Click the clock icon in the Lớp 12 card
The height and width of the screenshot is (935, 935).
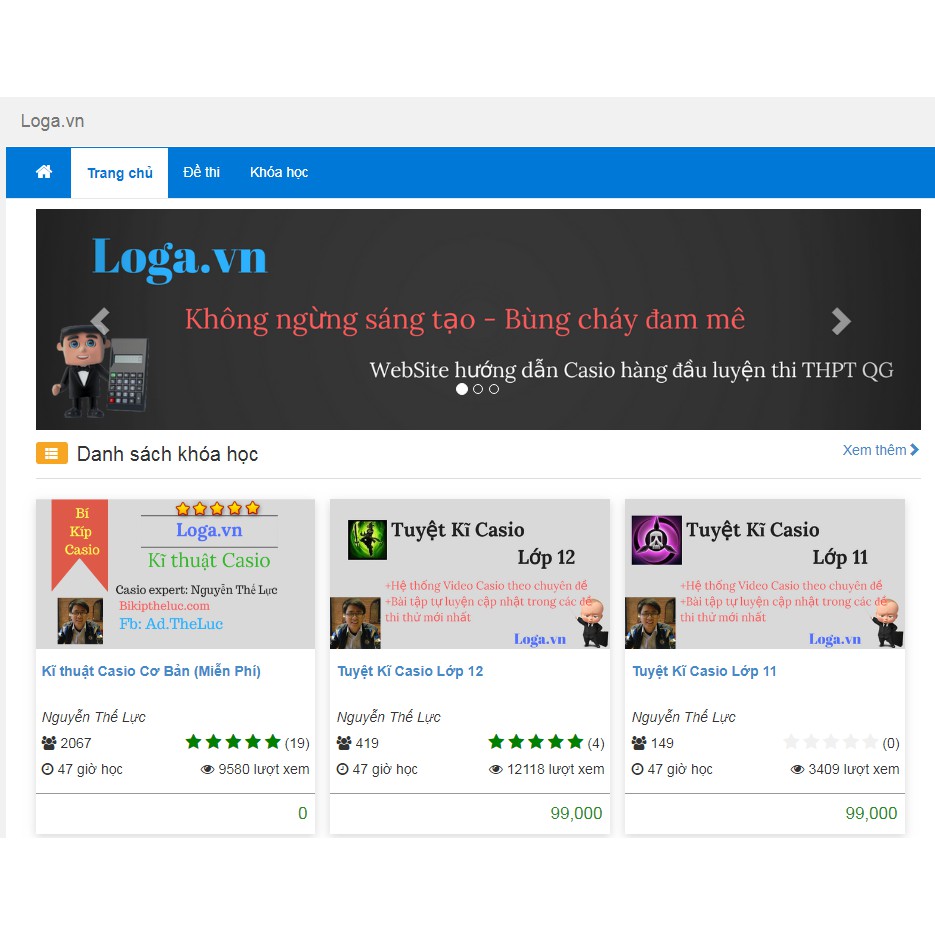pyautogui.click(x=342, y=769)
